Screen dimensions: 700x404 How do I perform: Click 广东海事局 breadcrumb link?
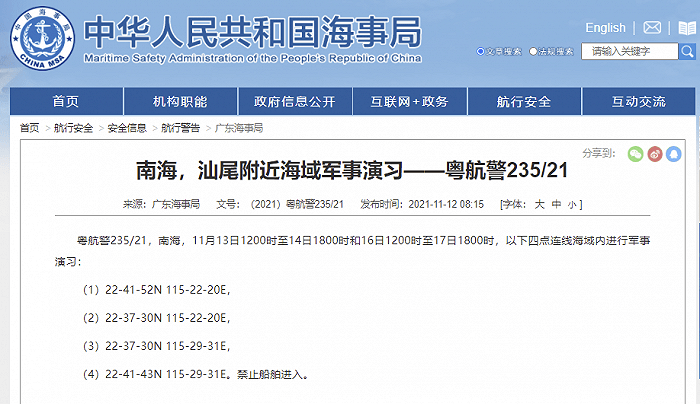click(239, 128)
